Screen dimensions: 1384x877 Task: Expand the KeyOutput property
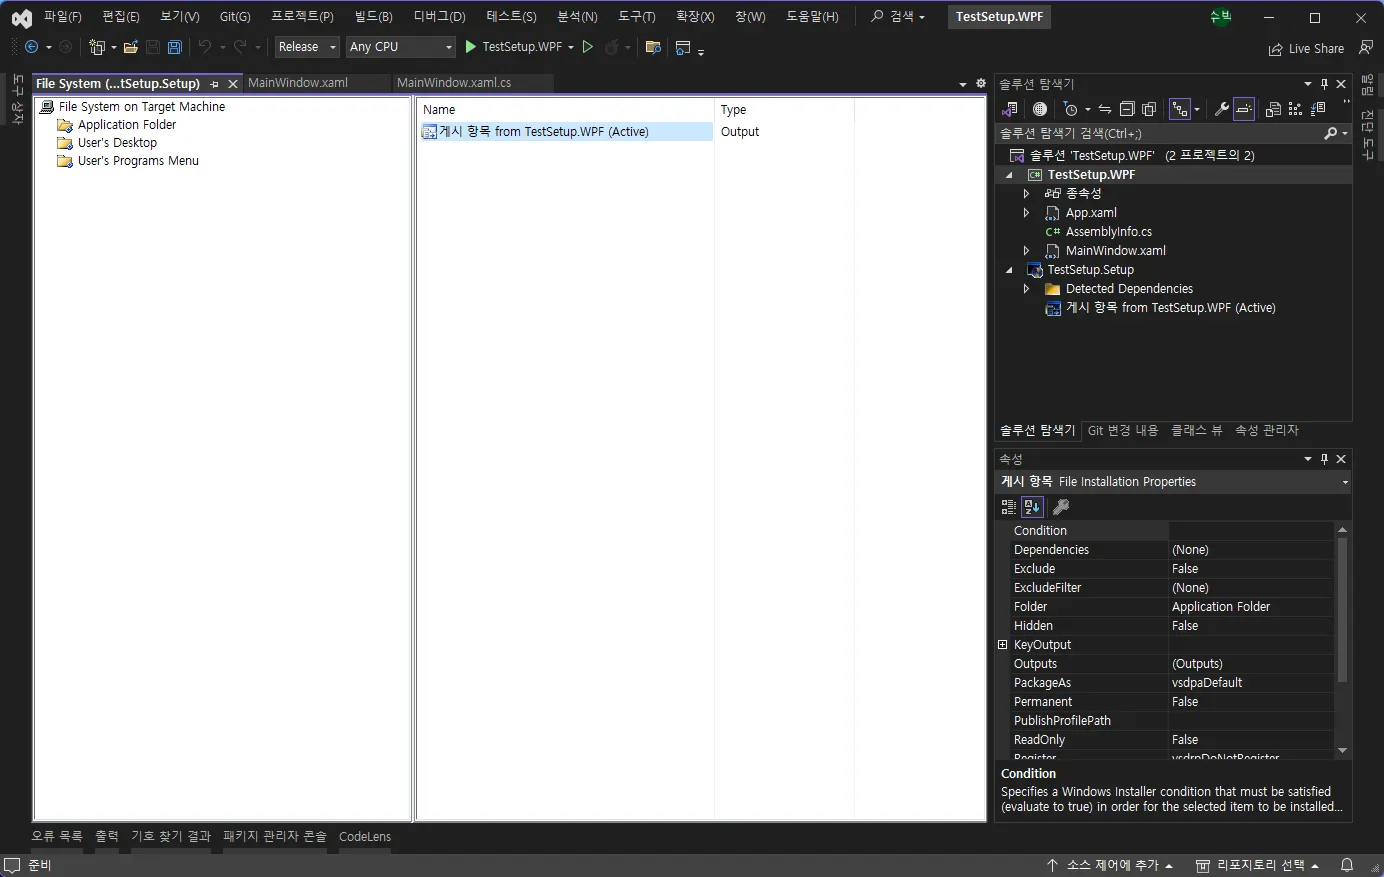pos(1003,645)
